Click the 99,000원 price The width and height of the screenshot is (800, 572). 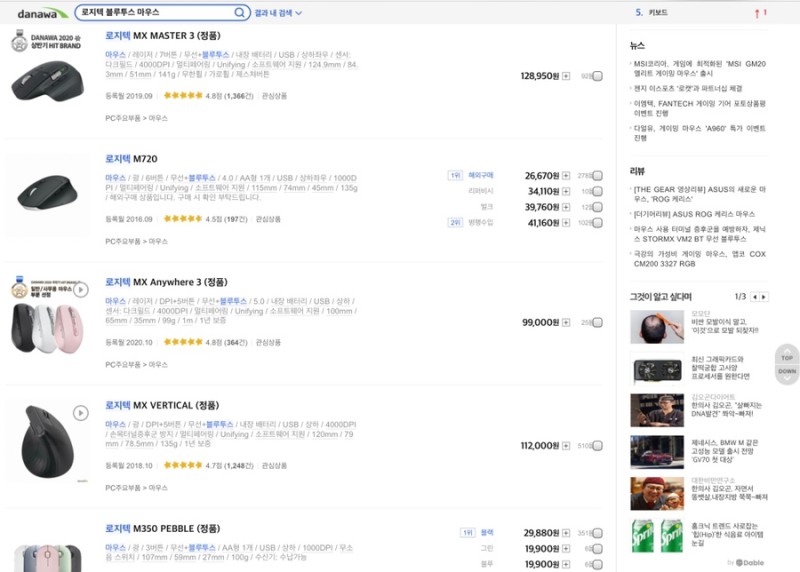[x=541, y=322]
